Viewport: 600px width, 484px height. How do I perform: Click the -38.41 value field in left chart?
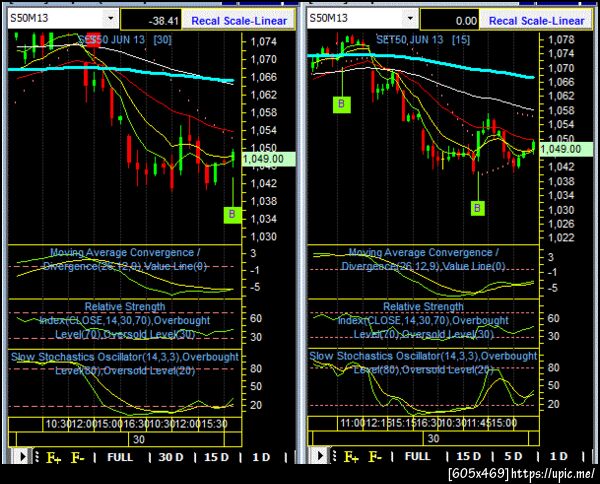(151, 21)
